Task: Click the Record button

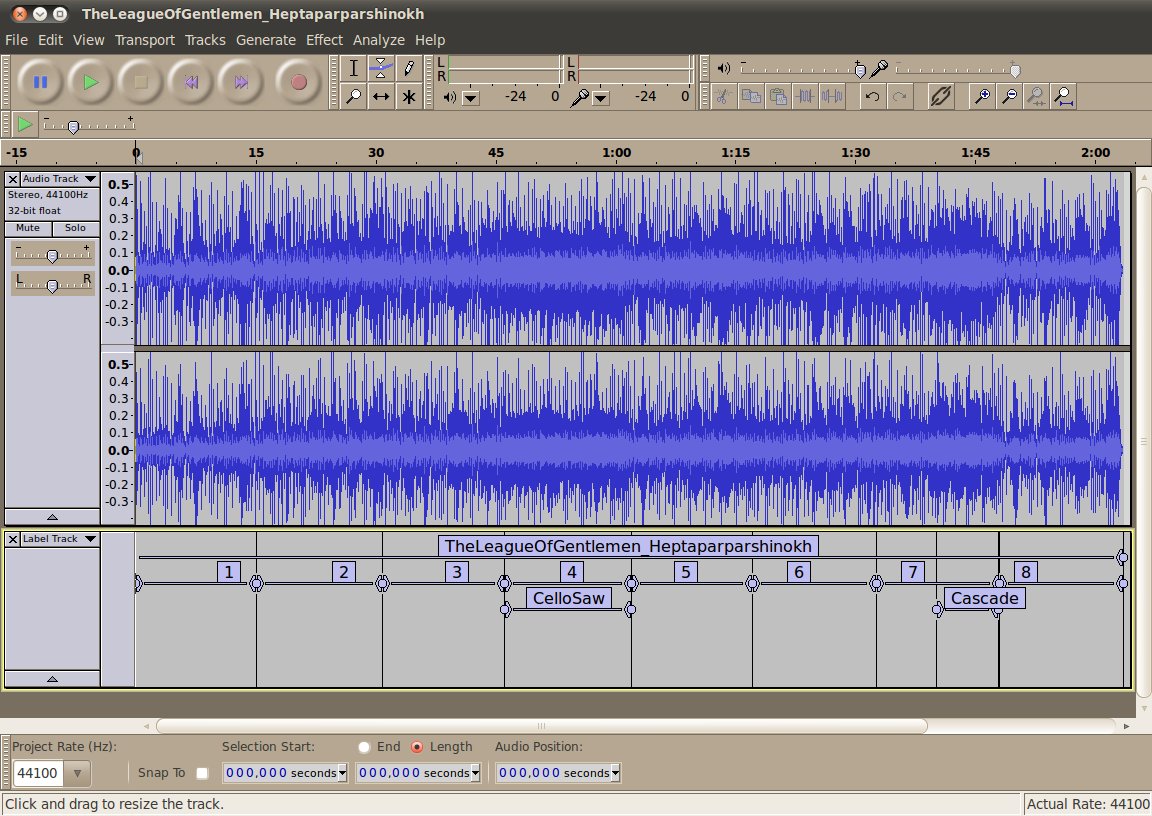Action: [x=298, y=82]
